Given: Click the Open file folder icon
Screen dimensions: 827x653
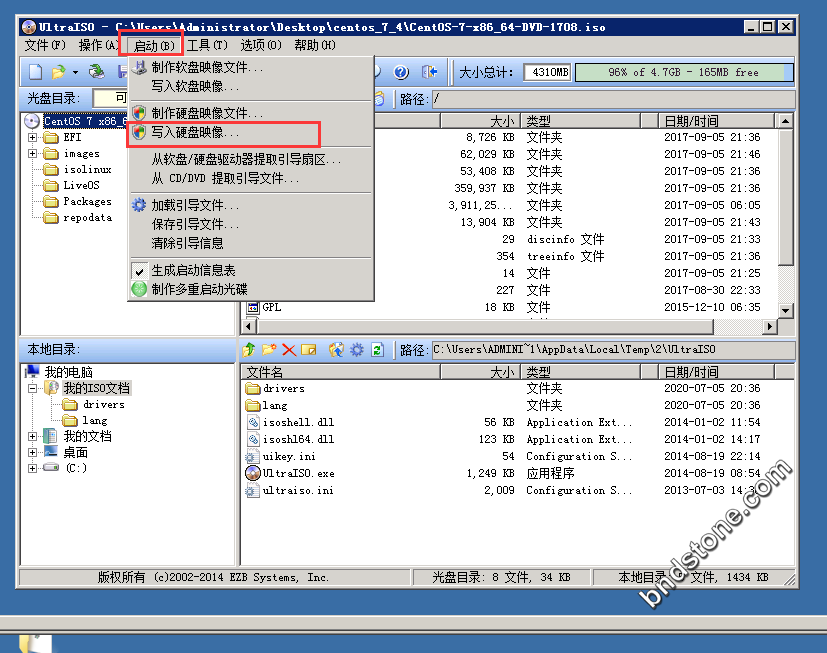Looking at the screenshot, I should pyautogui.click(x=58, y=72).
